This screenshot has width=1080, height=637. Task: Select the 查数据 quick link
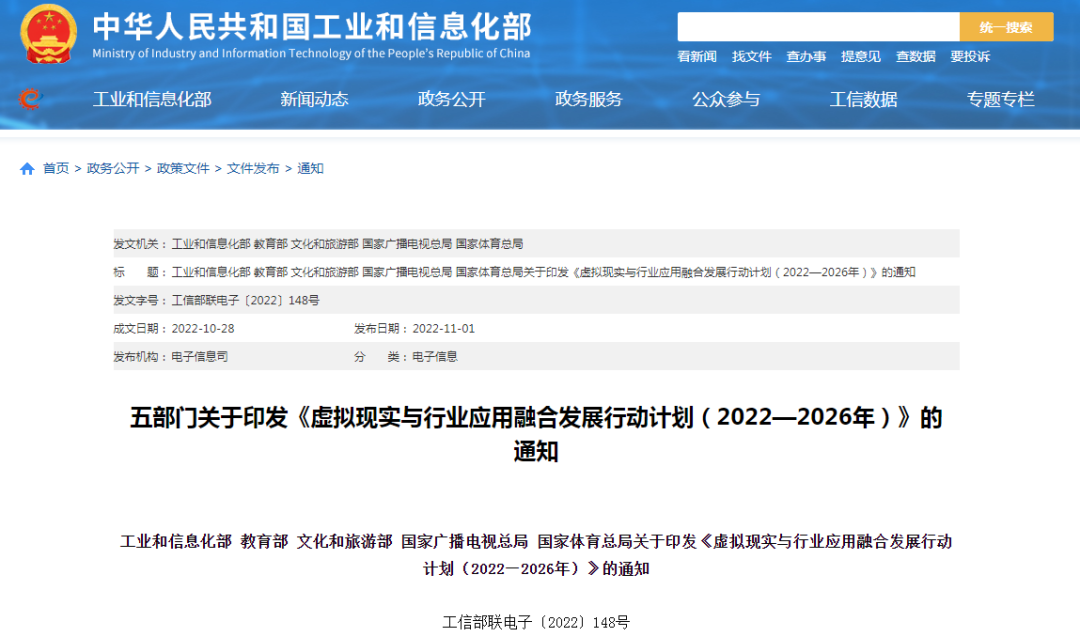(915, 57)
